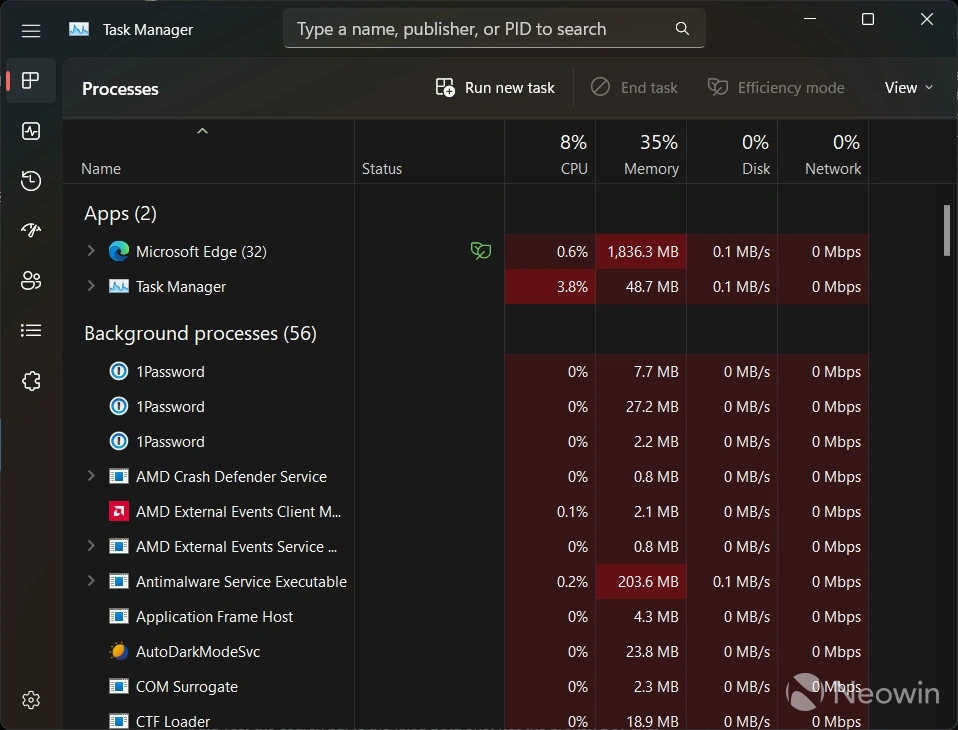
Task: Click the 23.8 MB AutoDarkModeSvc memory value
Action: pyautogui.click(x=652, y=652)
